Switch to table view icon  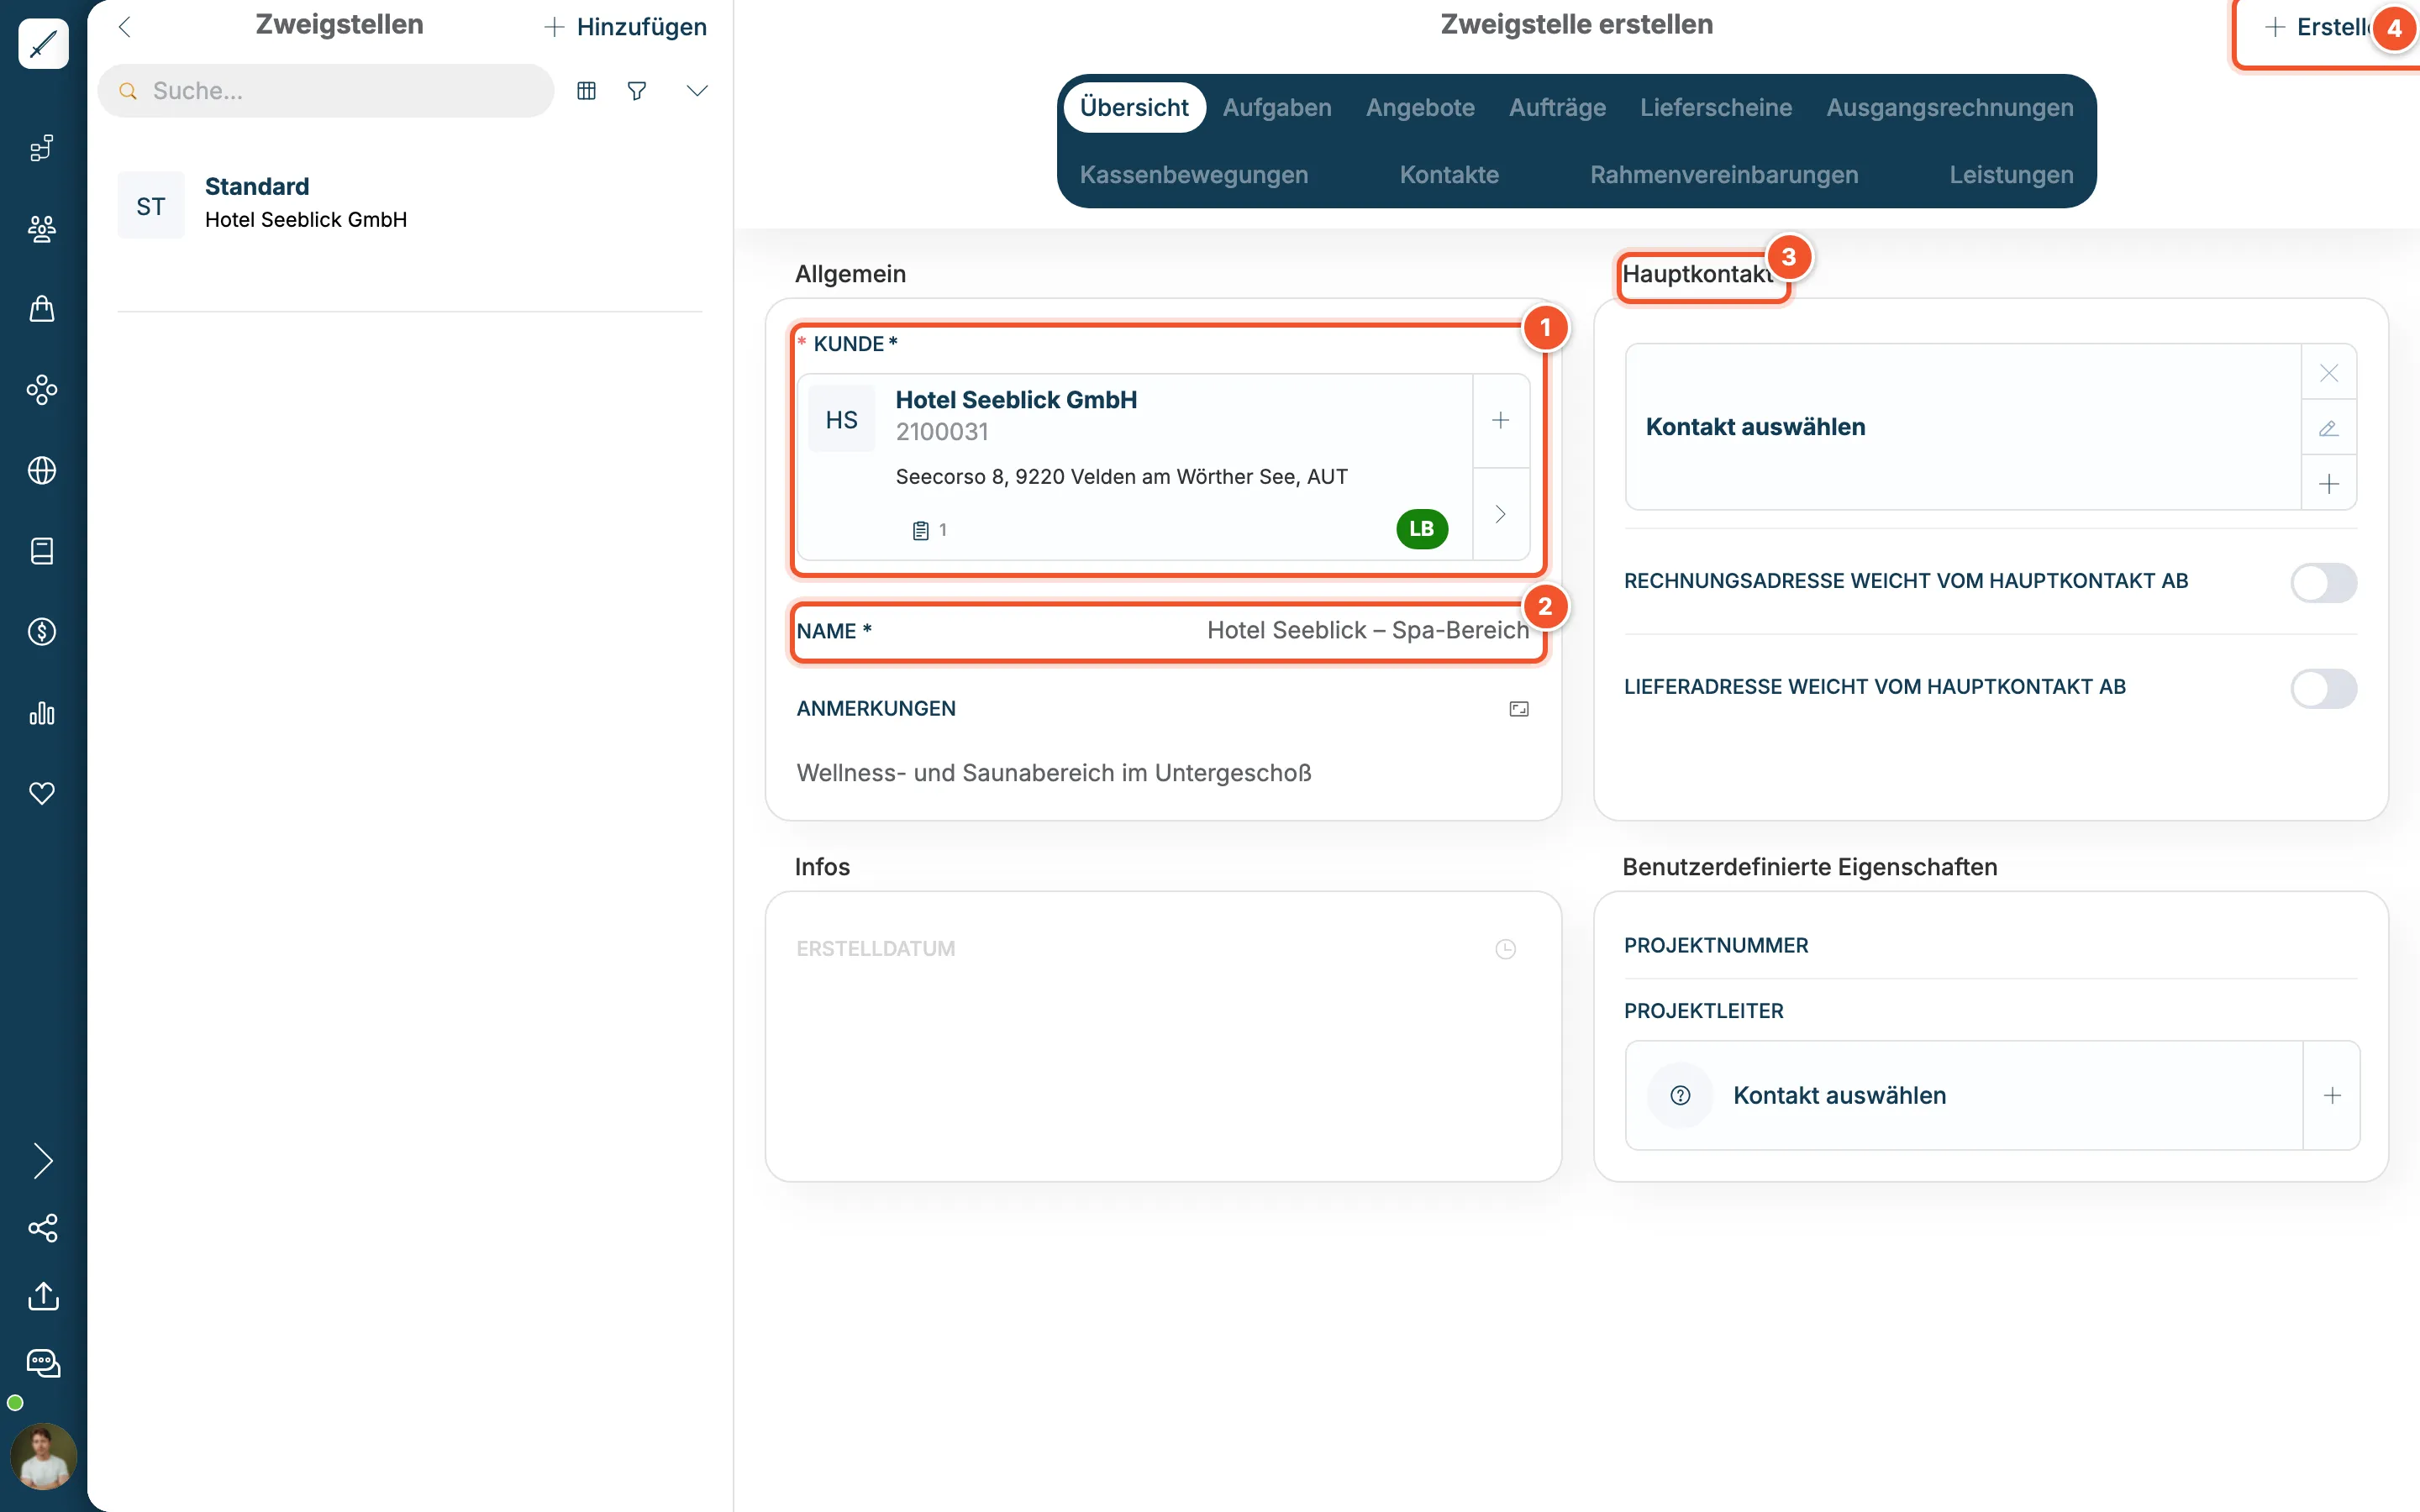pos(587,91)
